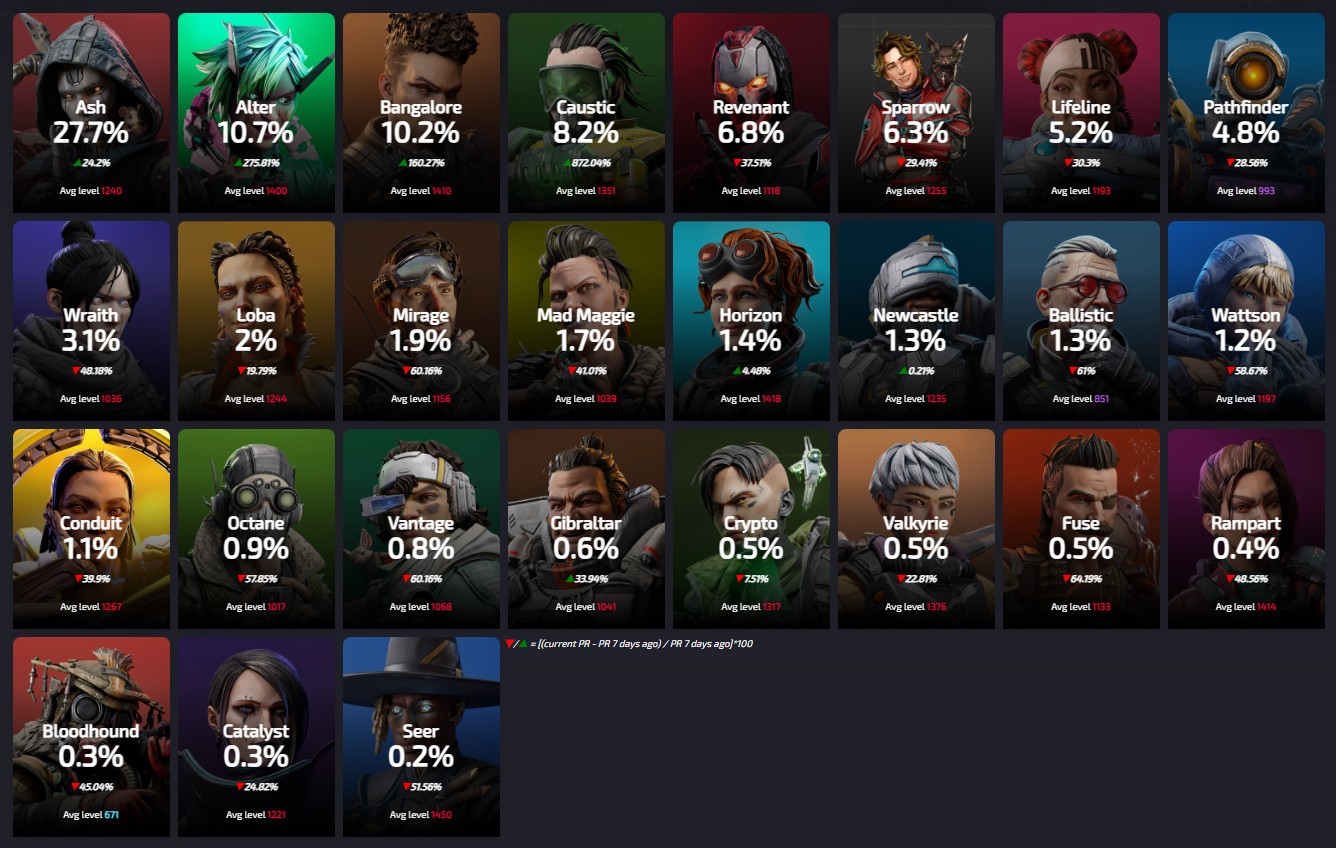Click the Mad Maggie card
Viewport: 1336px width, 848px height.
586,321
